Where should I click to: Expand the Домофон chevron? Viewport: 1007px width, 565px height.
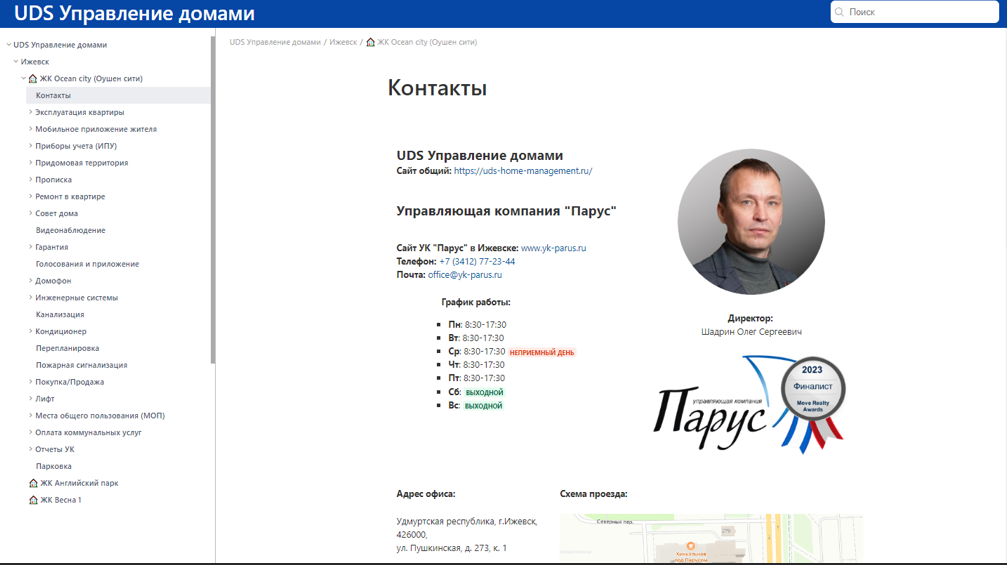click(x=30, y=281)
